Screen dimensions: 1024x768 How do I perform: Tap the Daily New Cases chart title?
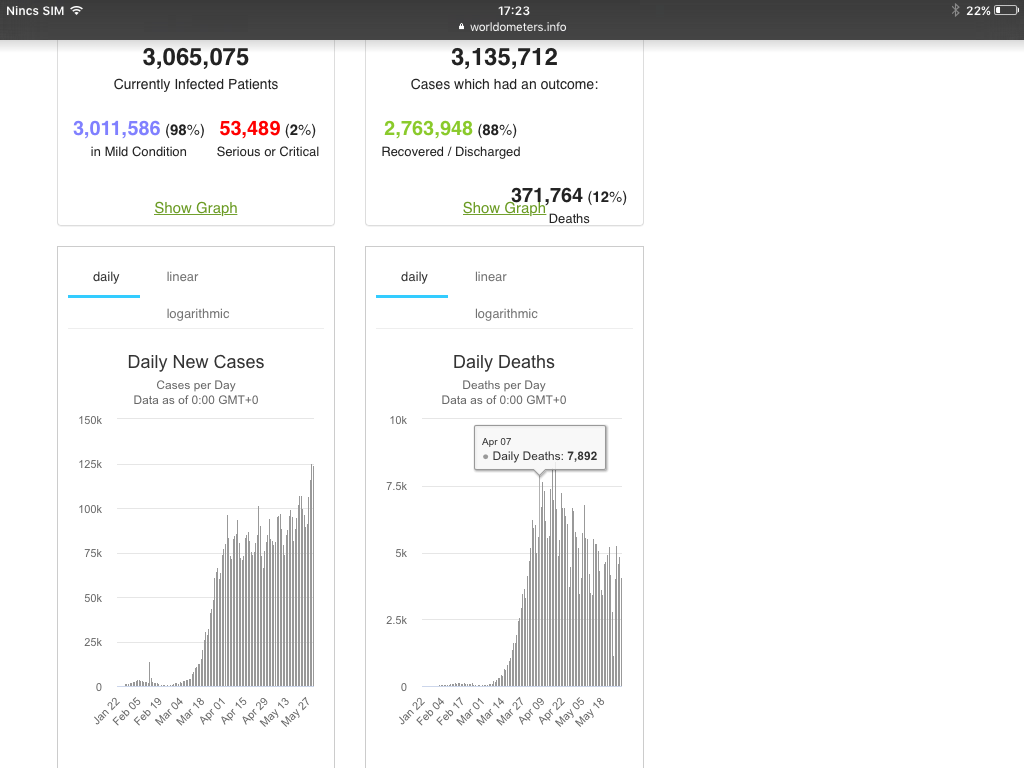pos(195,362)
